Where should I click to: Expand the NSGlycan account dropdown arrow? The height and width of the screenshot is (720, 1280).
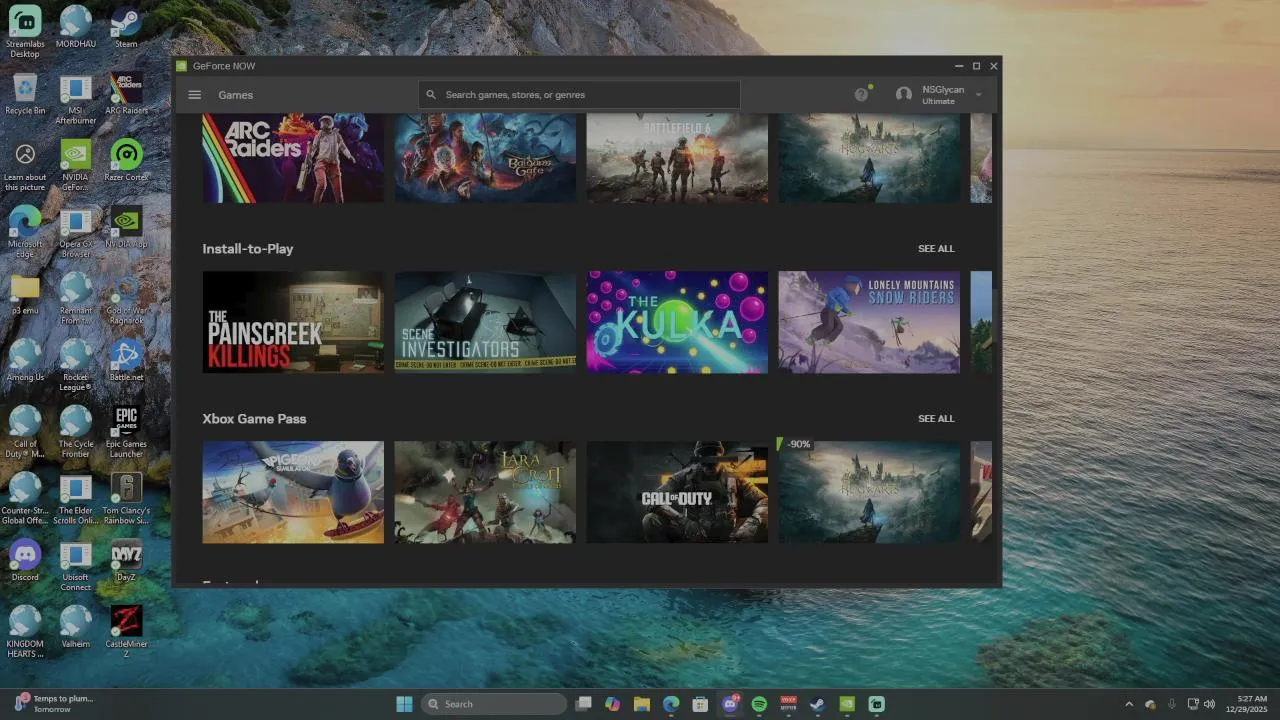tap(978, 95)
